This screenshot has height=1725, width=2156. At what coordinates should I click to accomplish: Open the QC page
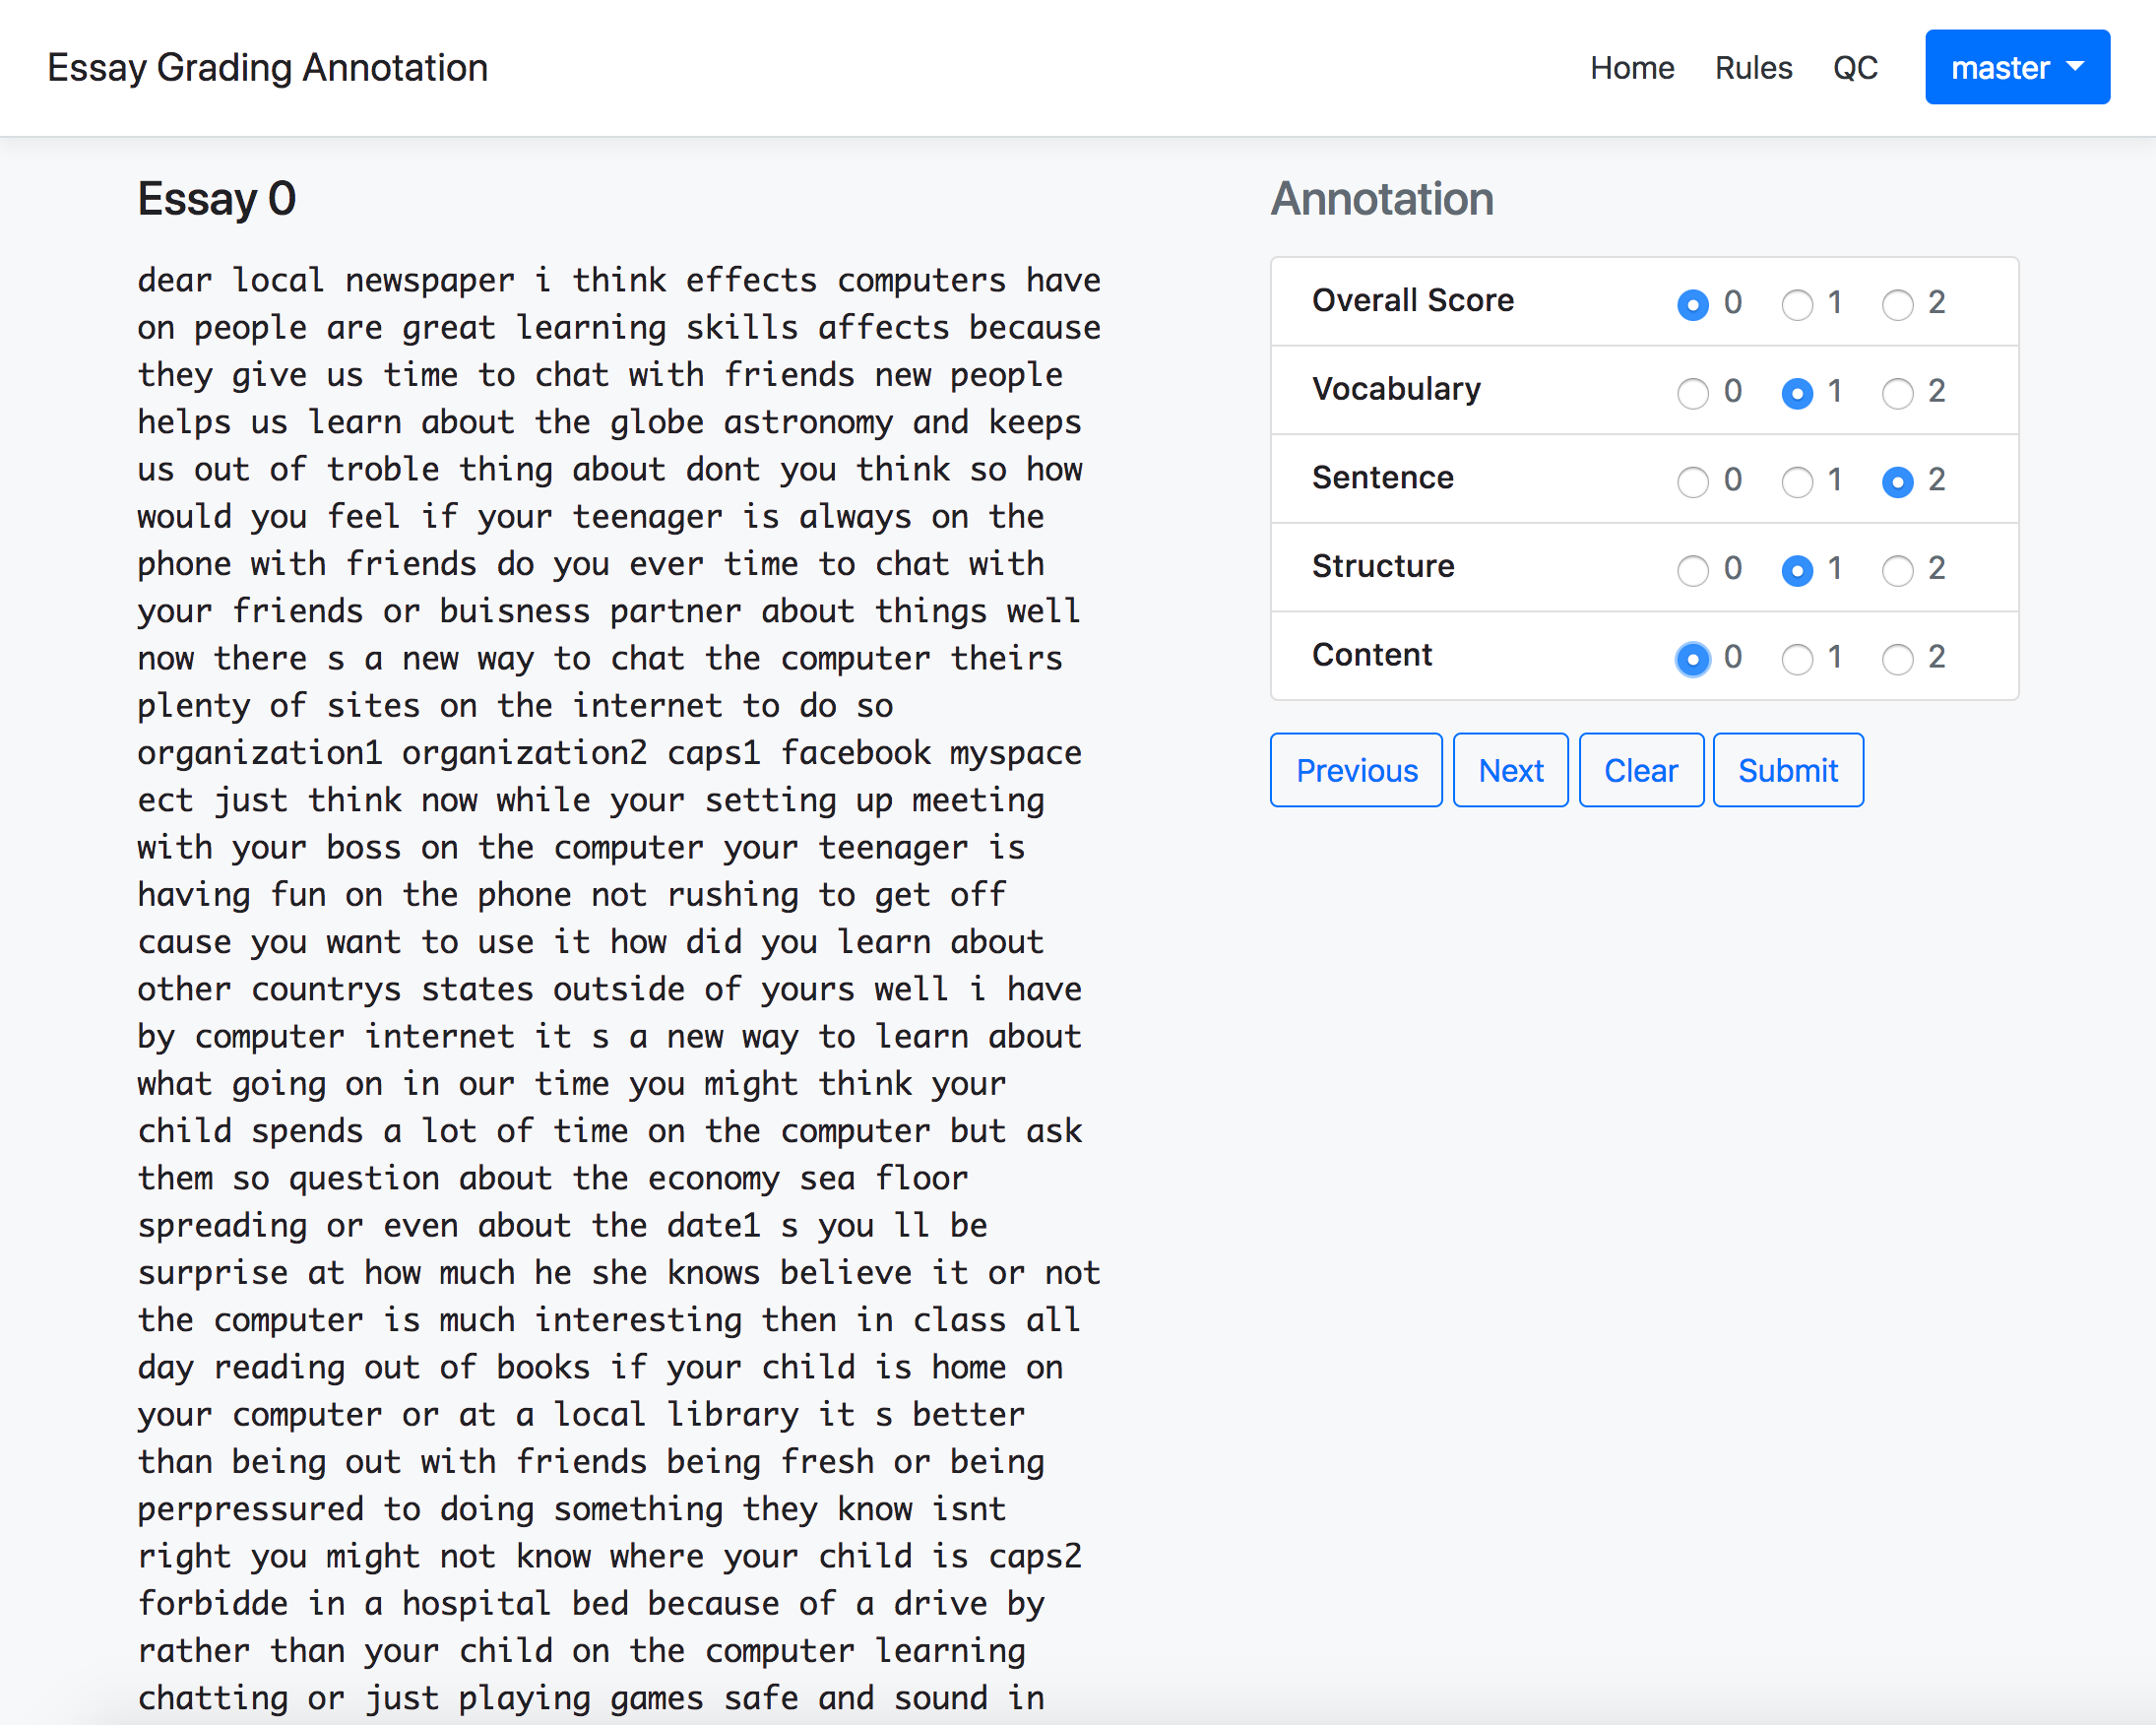tap(1854, 68)
